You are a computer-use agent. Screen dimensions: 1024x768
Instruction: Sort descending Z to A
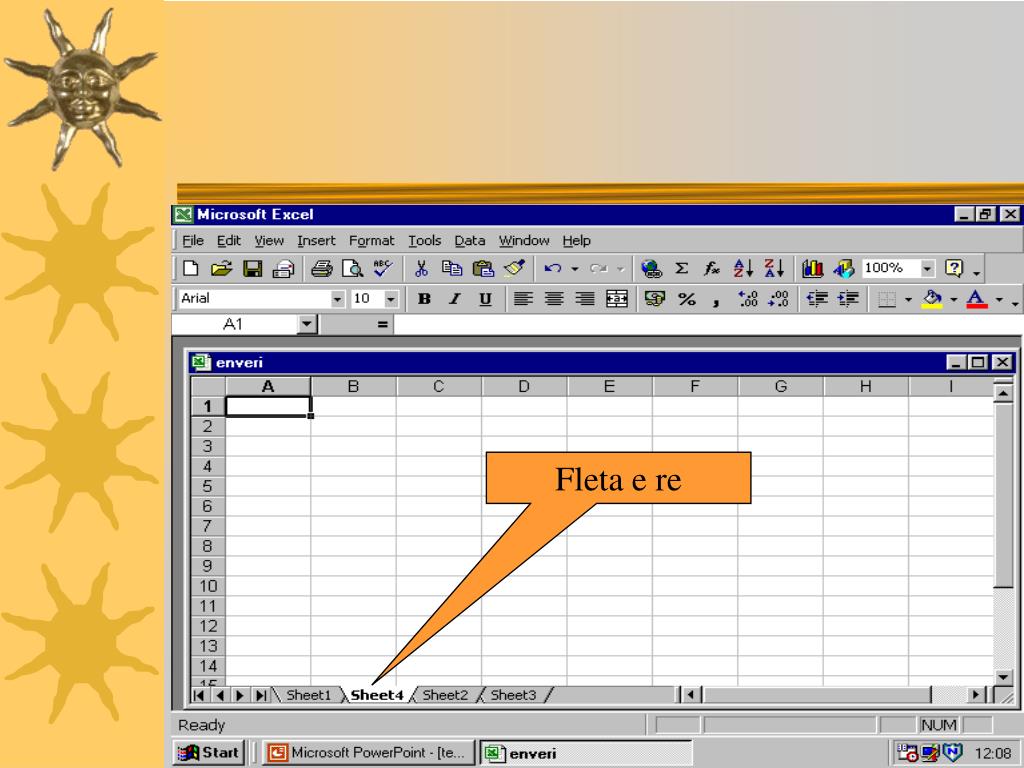point(774,268)
